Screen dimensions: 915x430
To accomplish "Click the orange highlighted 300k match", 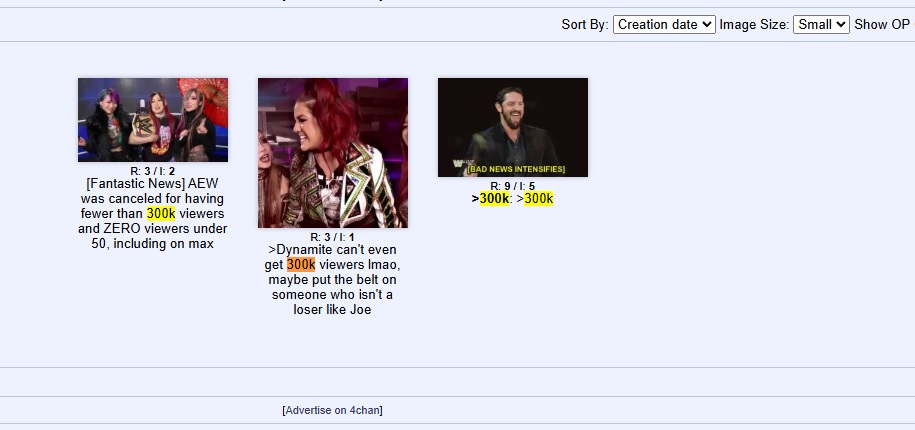I will tap(301, 265).
